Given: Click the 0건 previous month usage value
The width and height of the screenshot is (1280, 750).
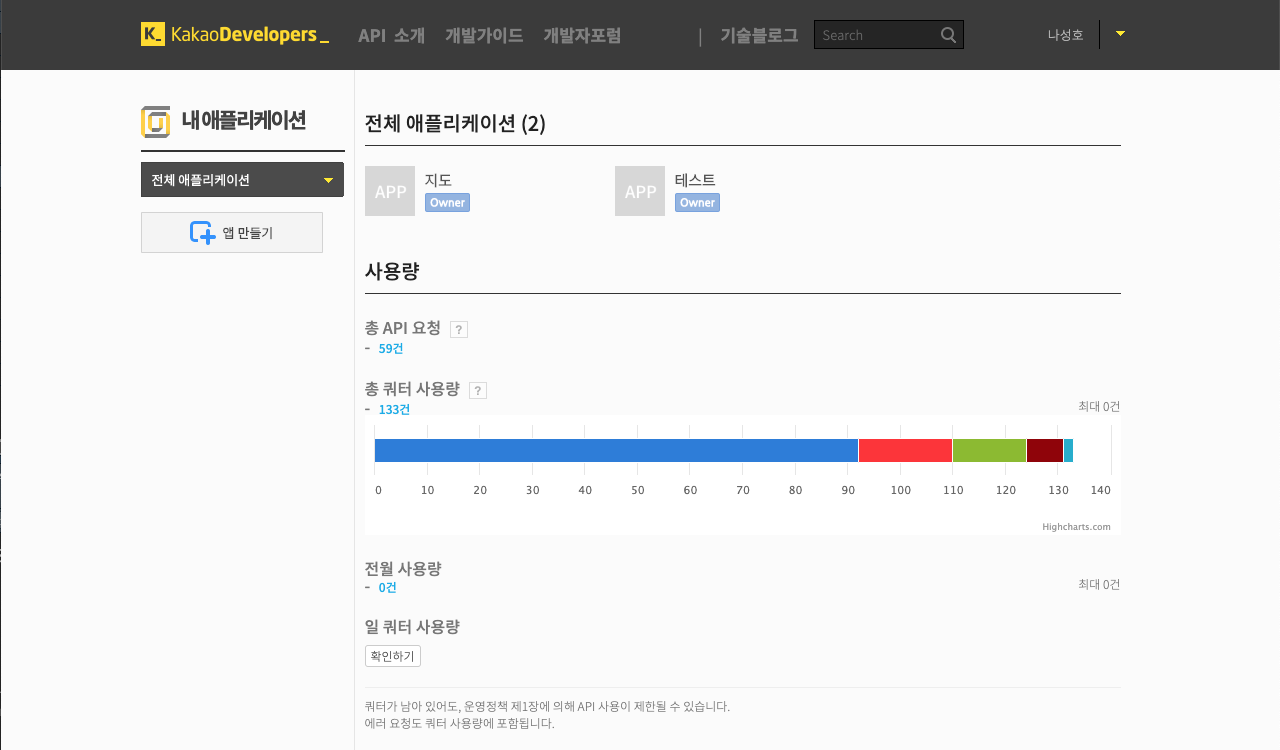Looking at the screenshot, I should [388, 587].
